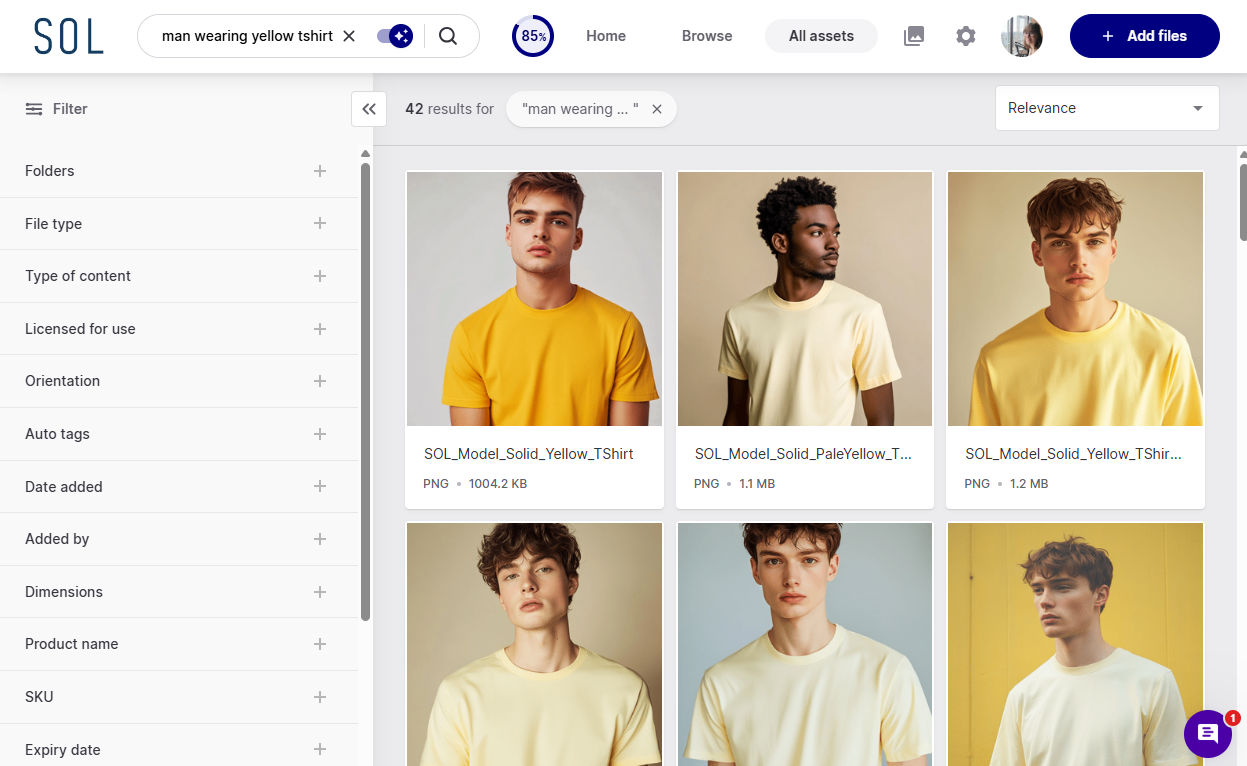
Task: Click the Add files button
Action: (1145, 36)
